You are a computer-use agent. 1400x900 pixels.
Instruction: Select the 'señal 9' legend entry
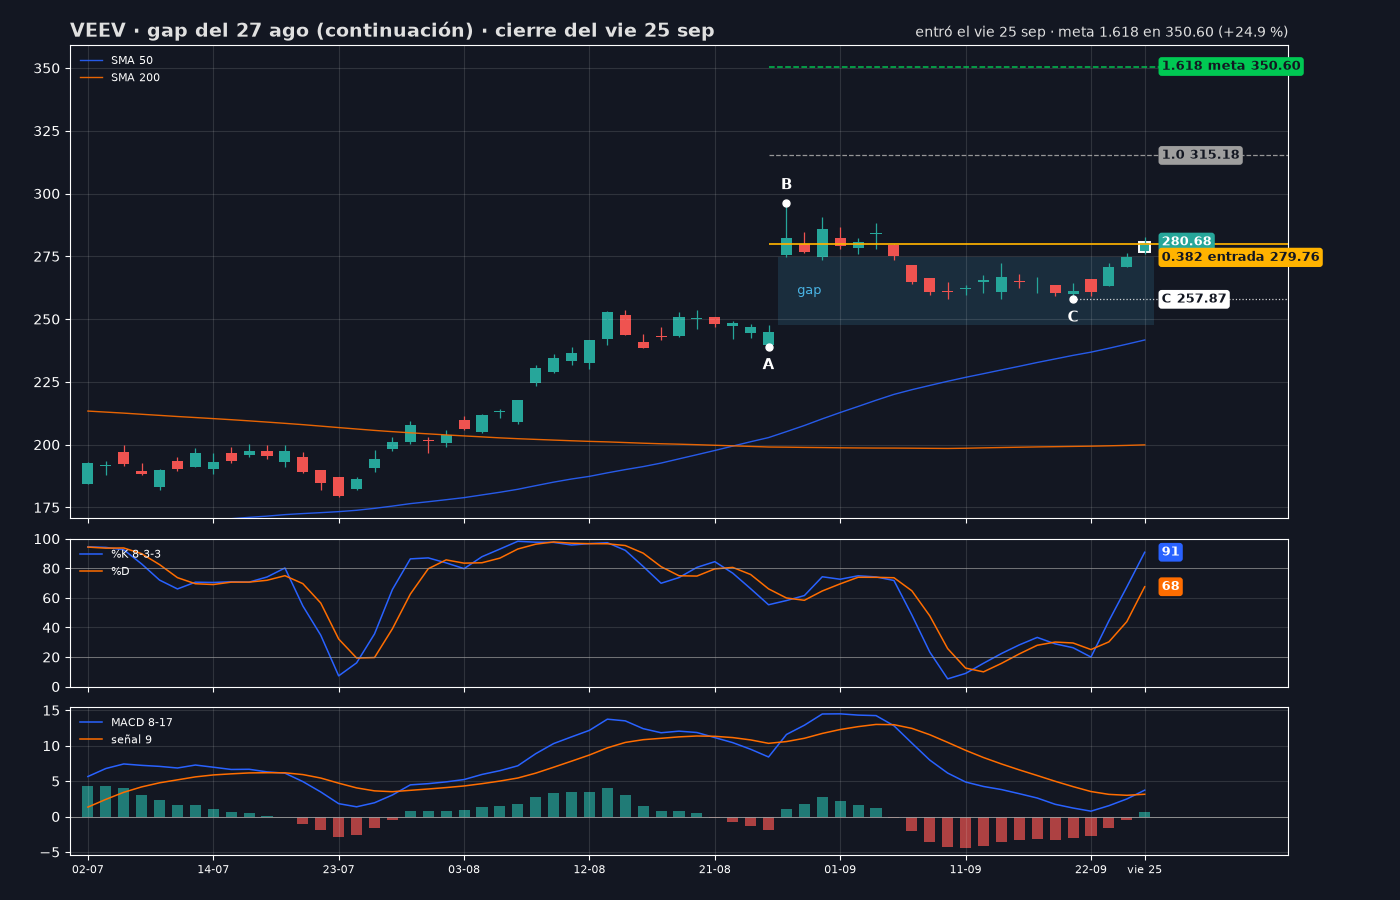pyautogui.click(x=116, y=739)
